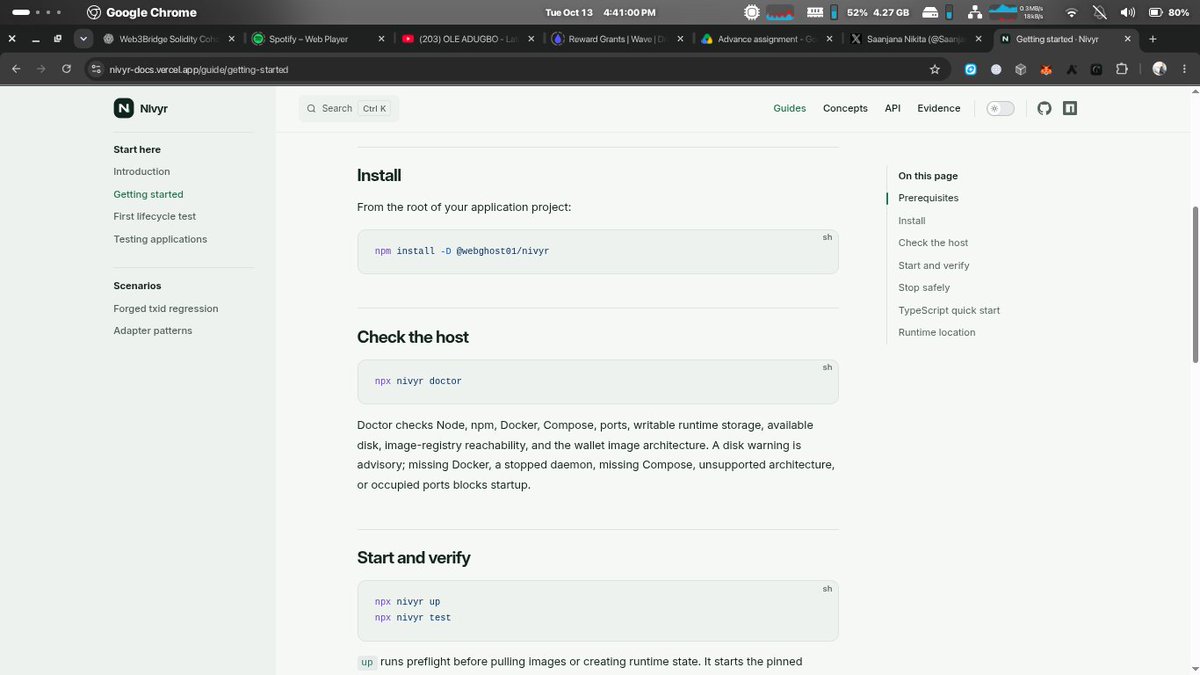Image resolution: width=1200 pixels, height=675 pixels.
Task: Jump to Install in On this page
Action: pos(912,220)
